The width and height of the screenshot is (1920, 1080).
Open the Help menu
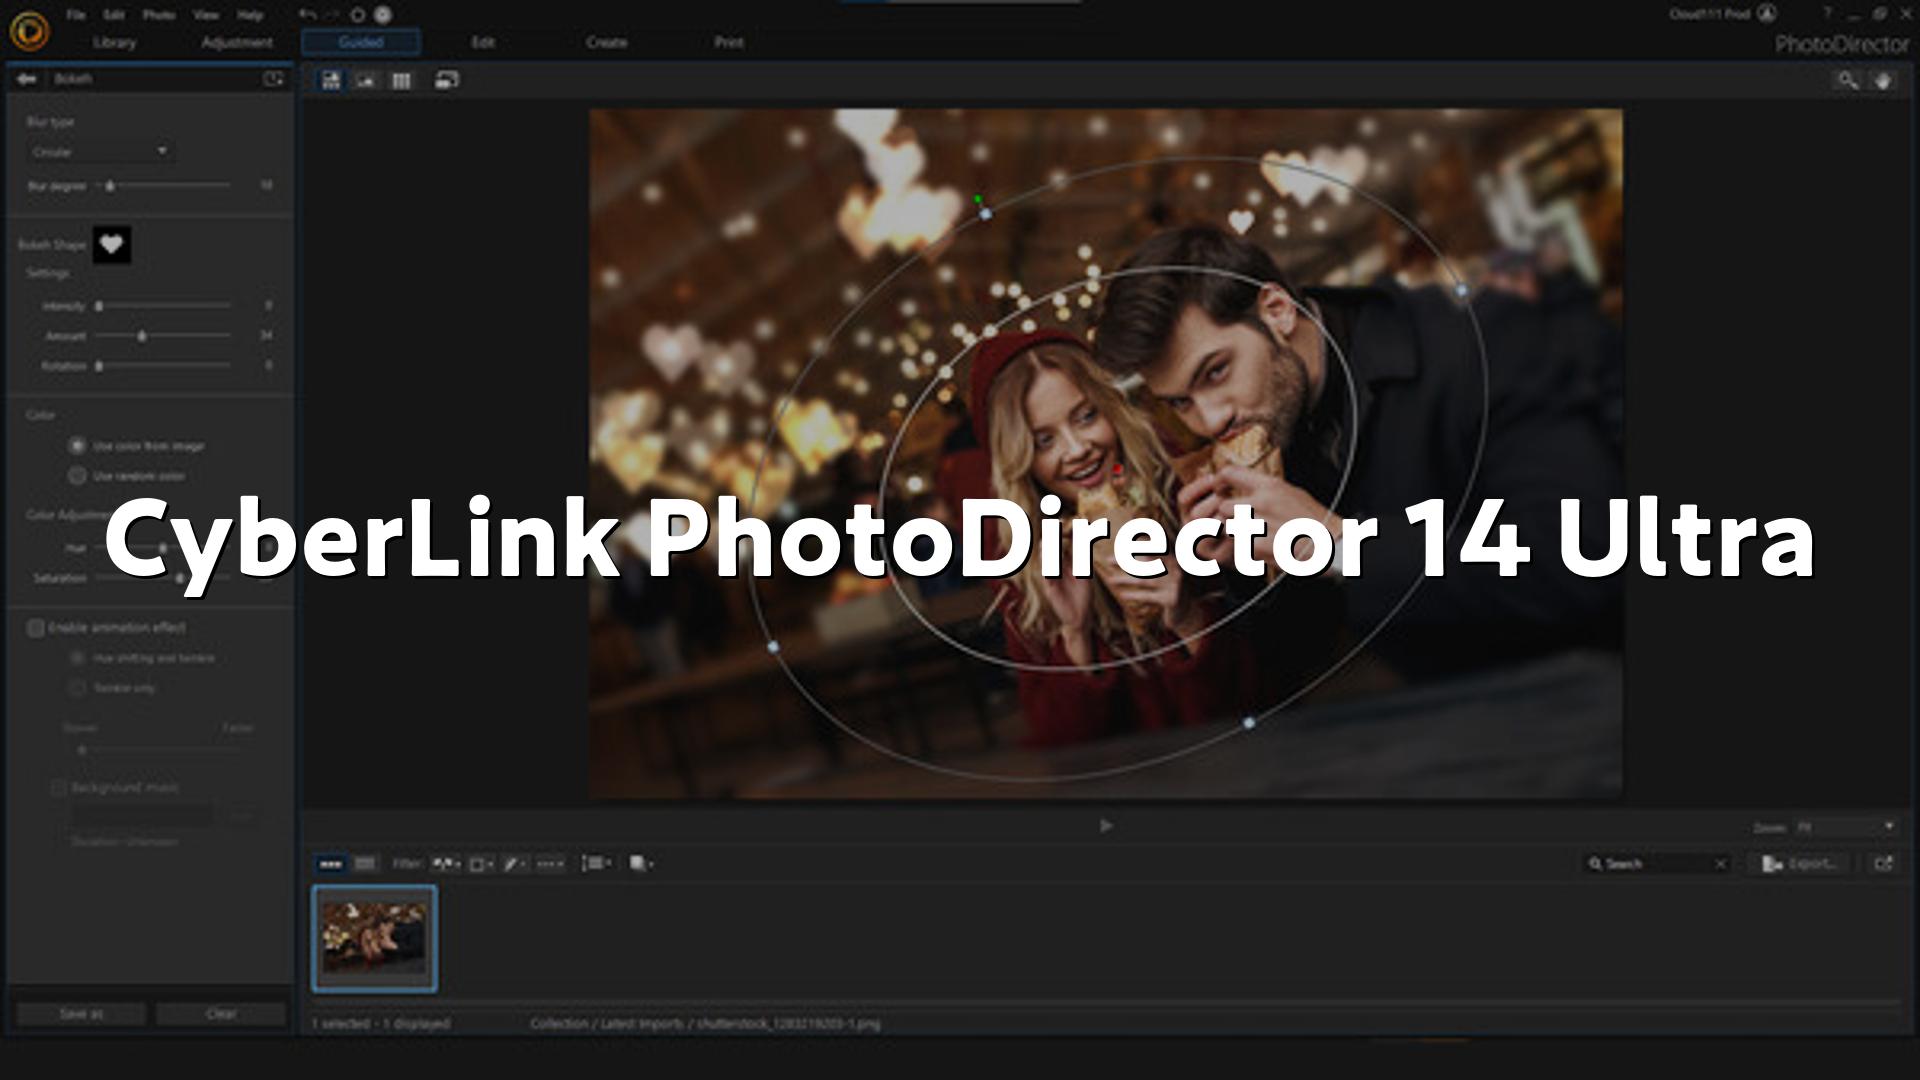[x=250, y=15]
